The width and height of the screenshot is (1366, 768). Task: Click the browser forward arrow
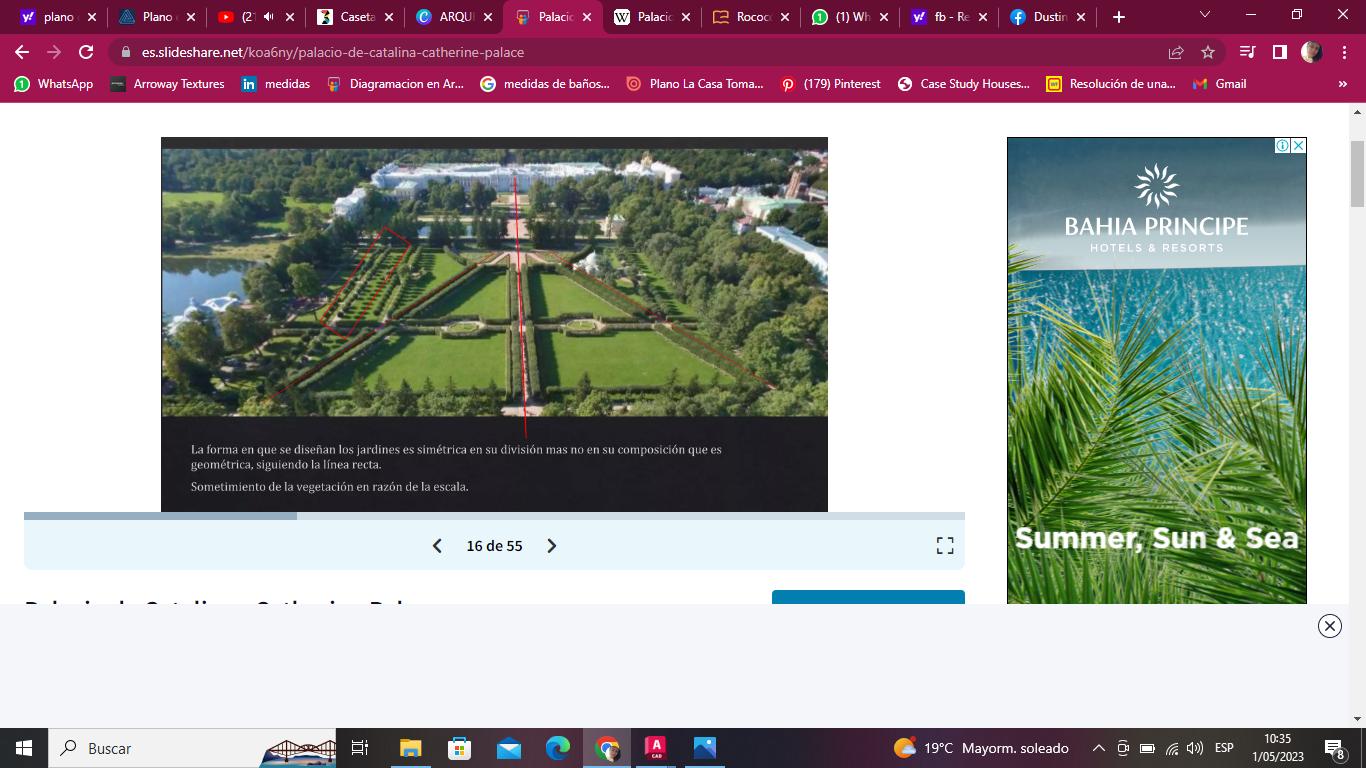[54, 52]
